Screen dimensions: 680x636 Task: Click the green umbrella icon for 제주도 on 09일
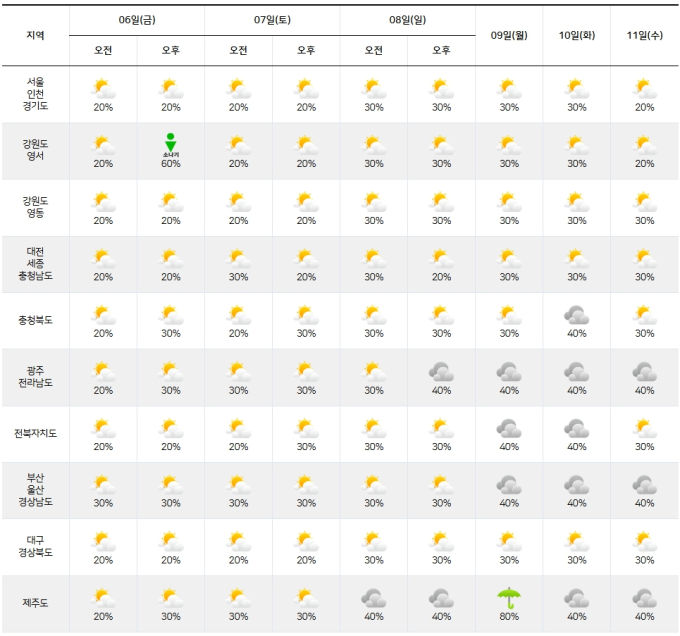pyautogui.click(x=509, y=598)
